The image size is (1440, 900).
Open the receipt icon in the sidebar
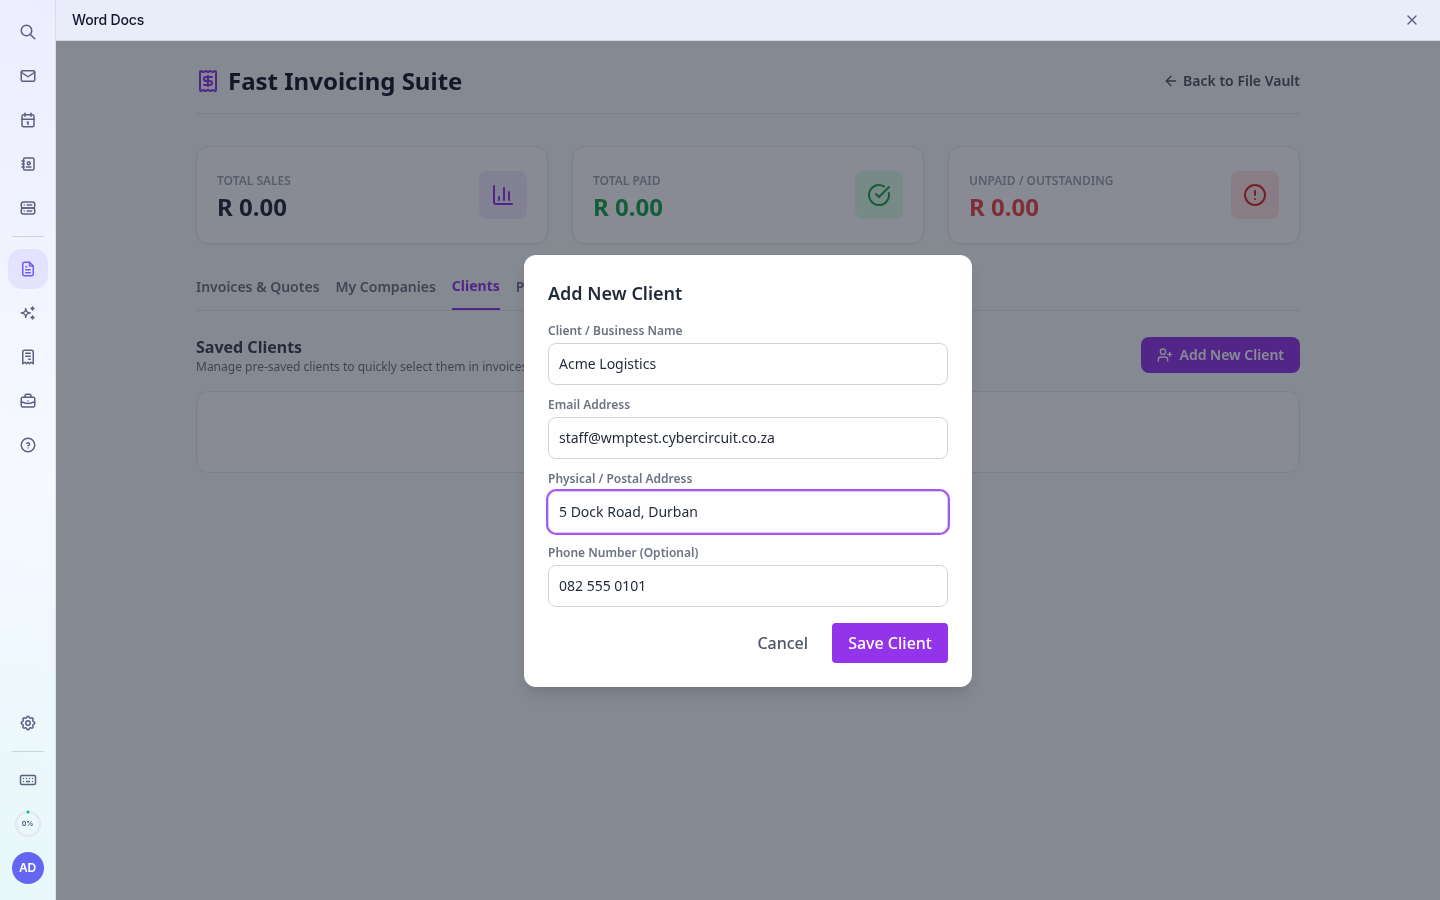28,357
